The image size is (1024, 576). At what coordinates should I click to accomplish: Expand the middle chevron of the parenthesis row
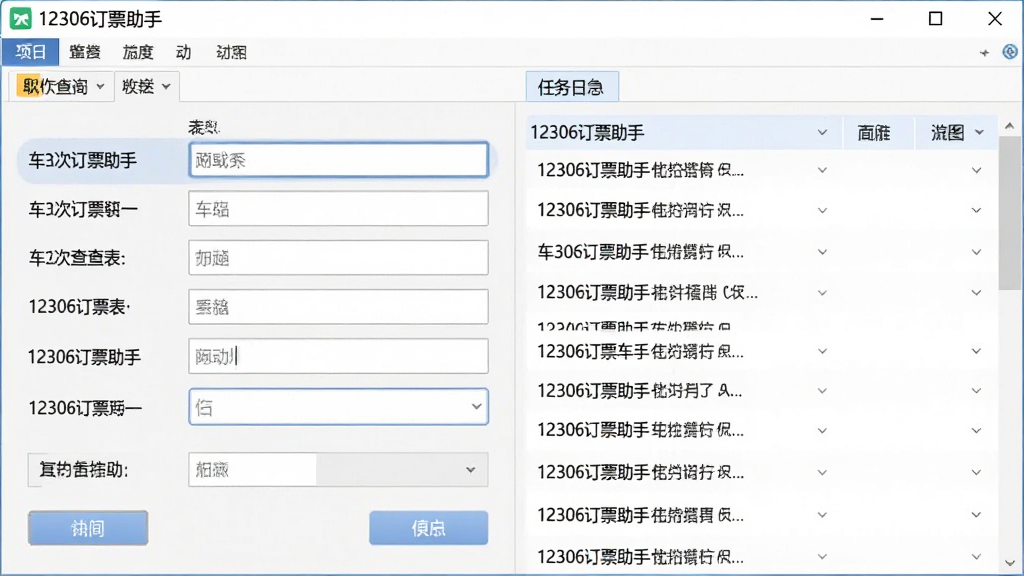(x=822, y=293)
